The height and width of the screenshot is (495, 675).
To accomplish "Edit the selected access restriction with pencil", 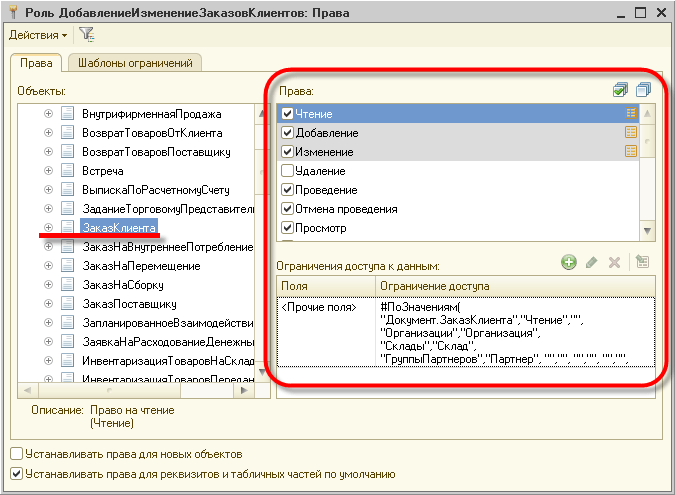I will click(x=591, y=262).
